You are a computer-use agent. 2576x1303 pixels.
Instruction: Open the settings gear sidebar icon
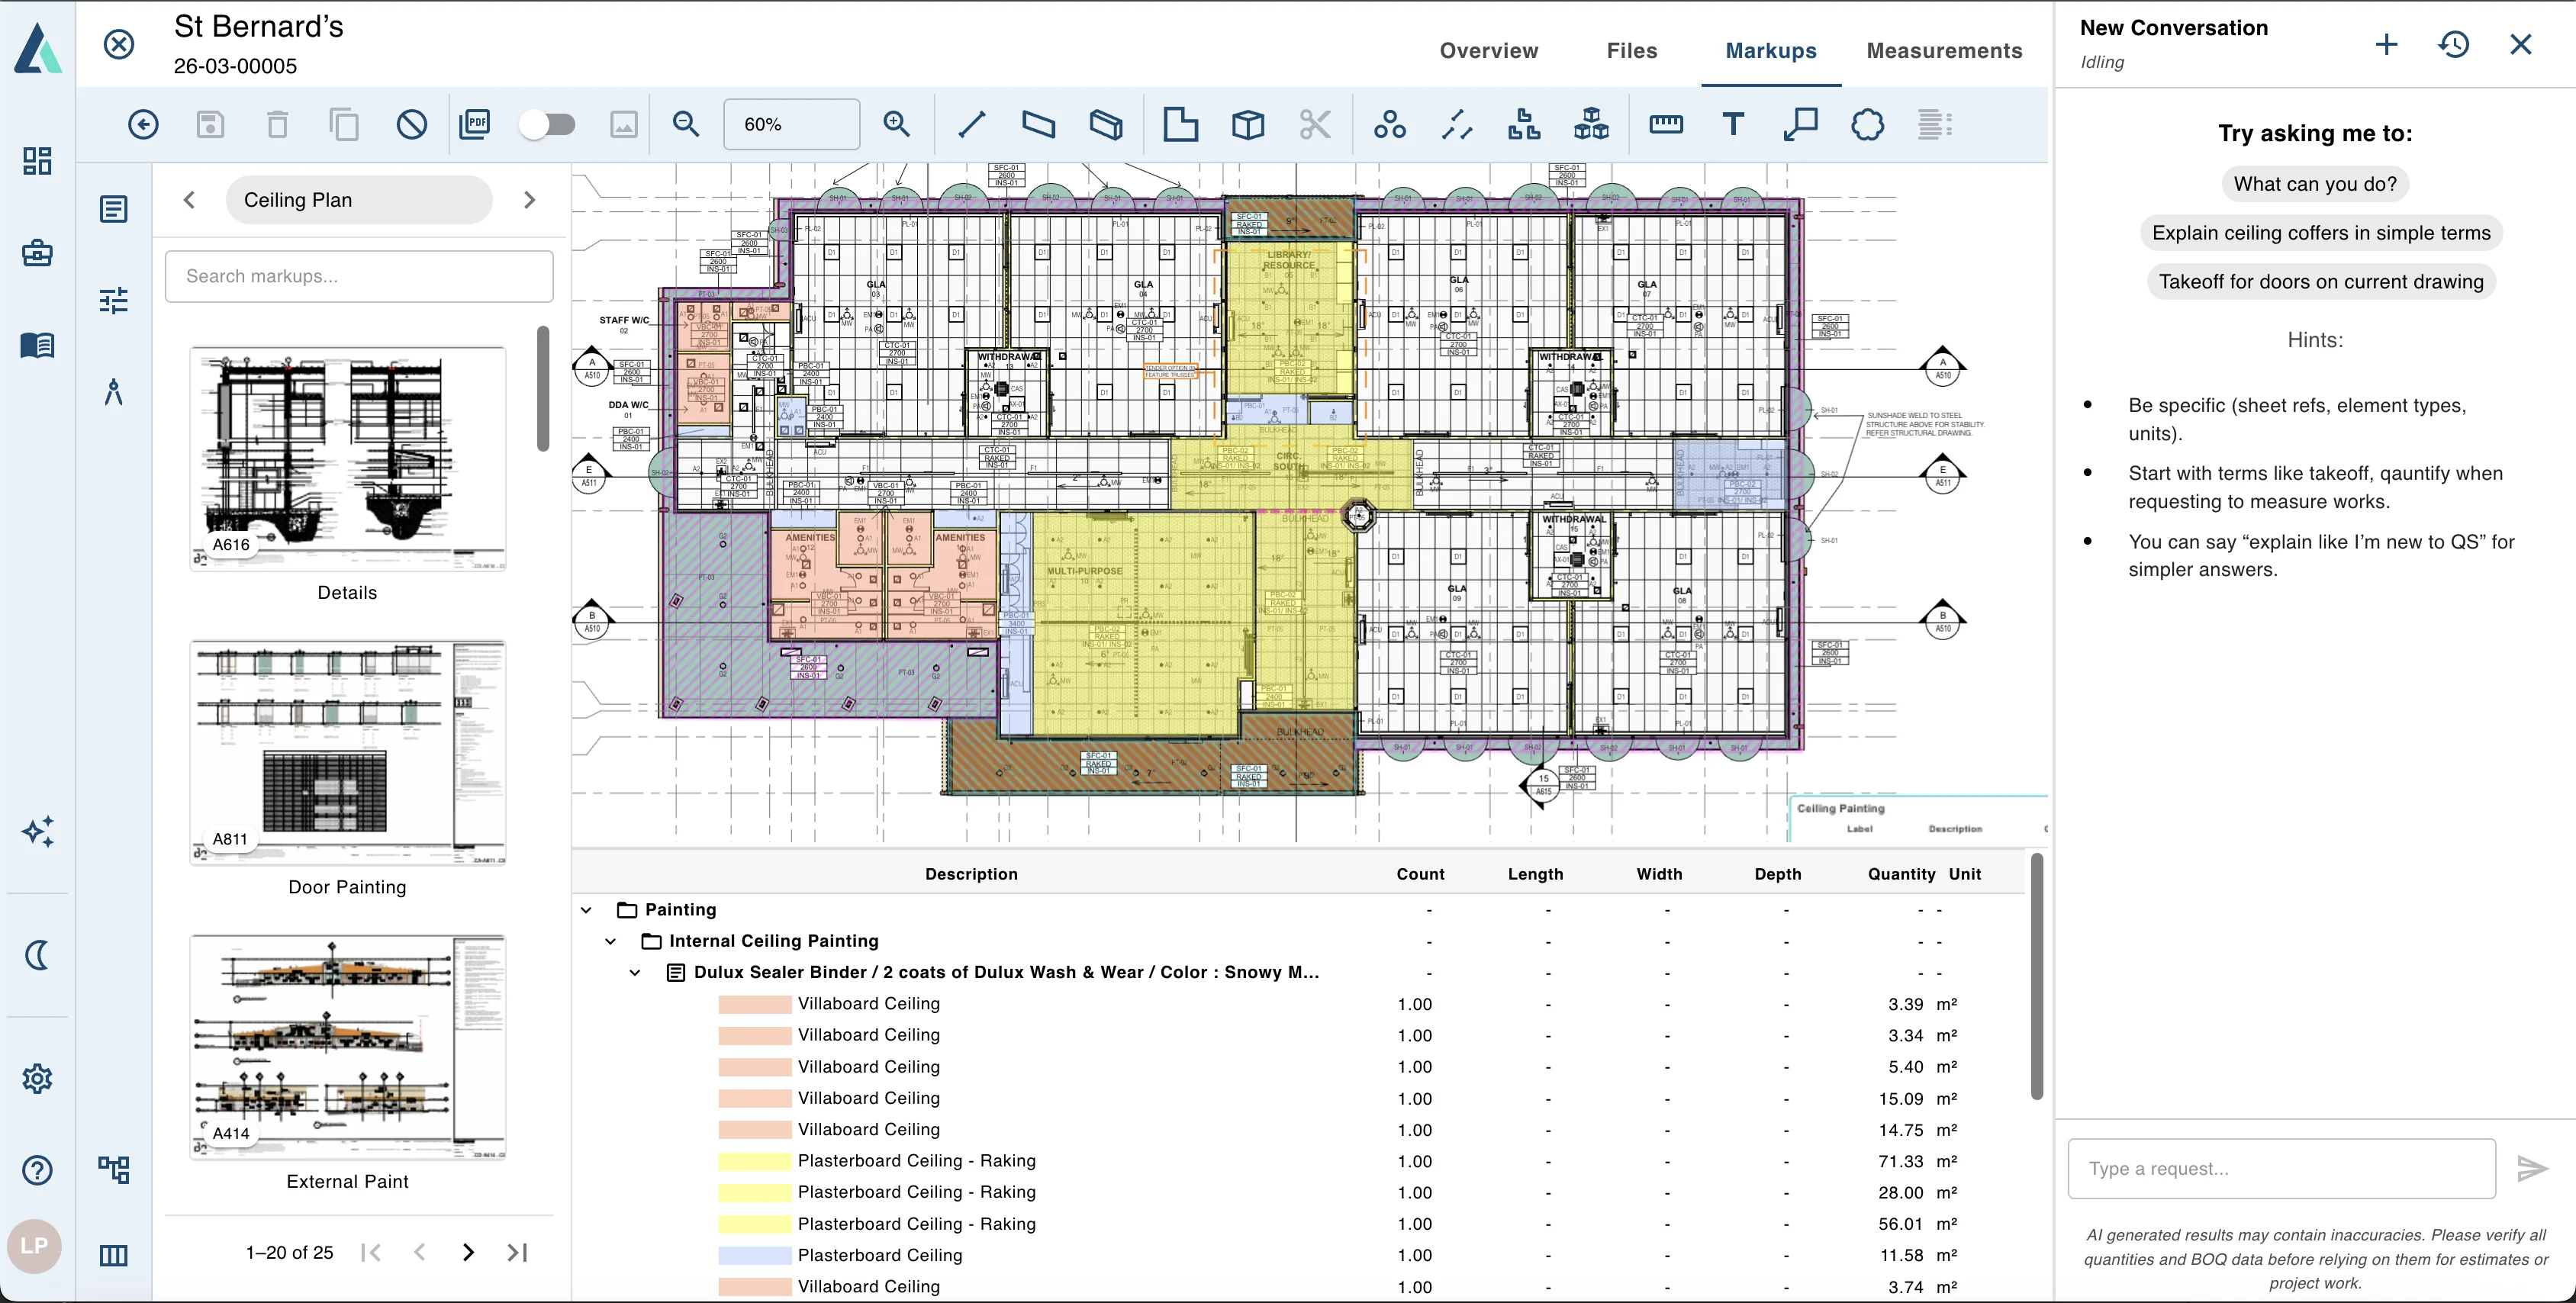click(37, 1078)
